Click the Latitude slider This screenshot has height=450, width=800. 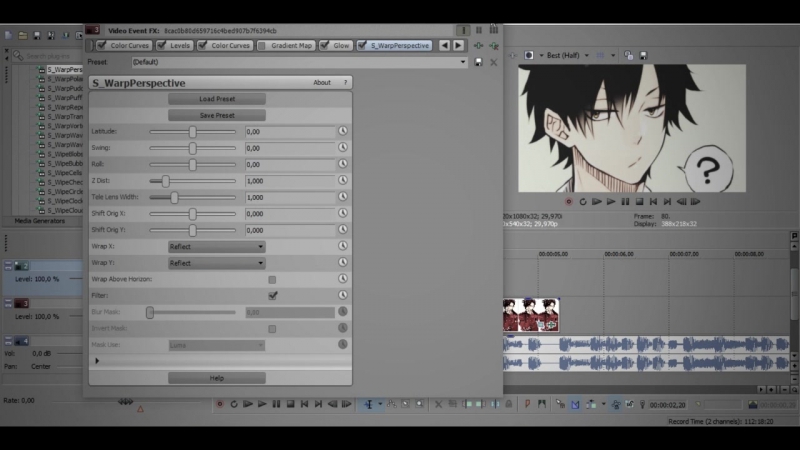[x=192, y=132]
